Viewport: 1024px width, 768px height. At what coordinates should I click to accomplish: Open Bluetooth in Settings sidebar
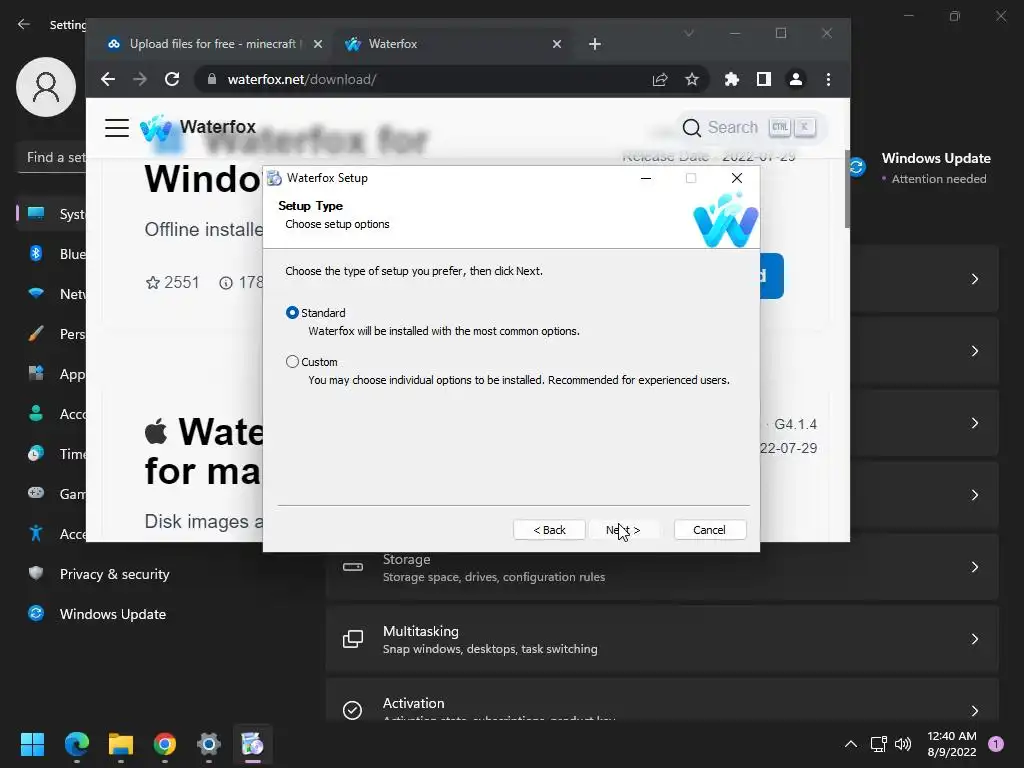(51, 254)
